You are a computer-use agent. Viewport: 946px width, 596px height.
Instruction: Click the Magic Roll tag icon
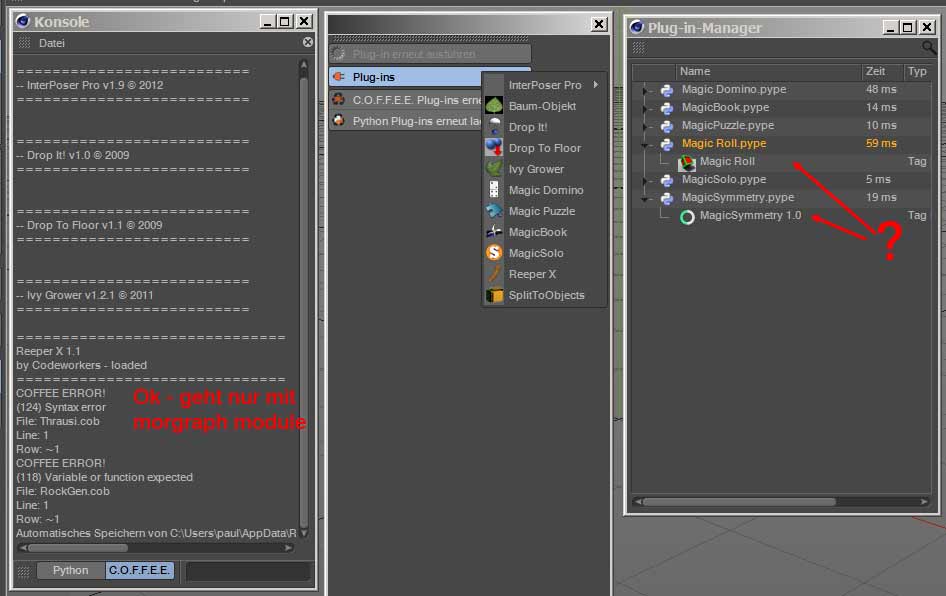tap(687, 162)
